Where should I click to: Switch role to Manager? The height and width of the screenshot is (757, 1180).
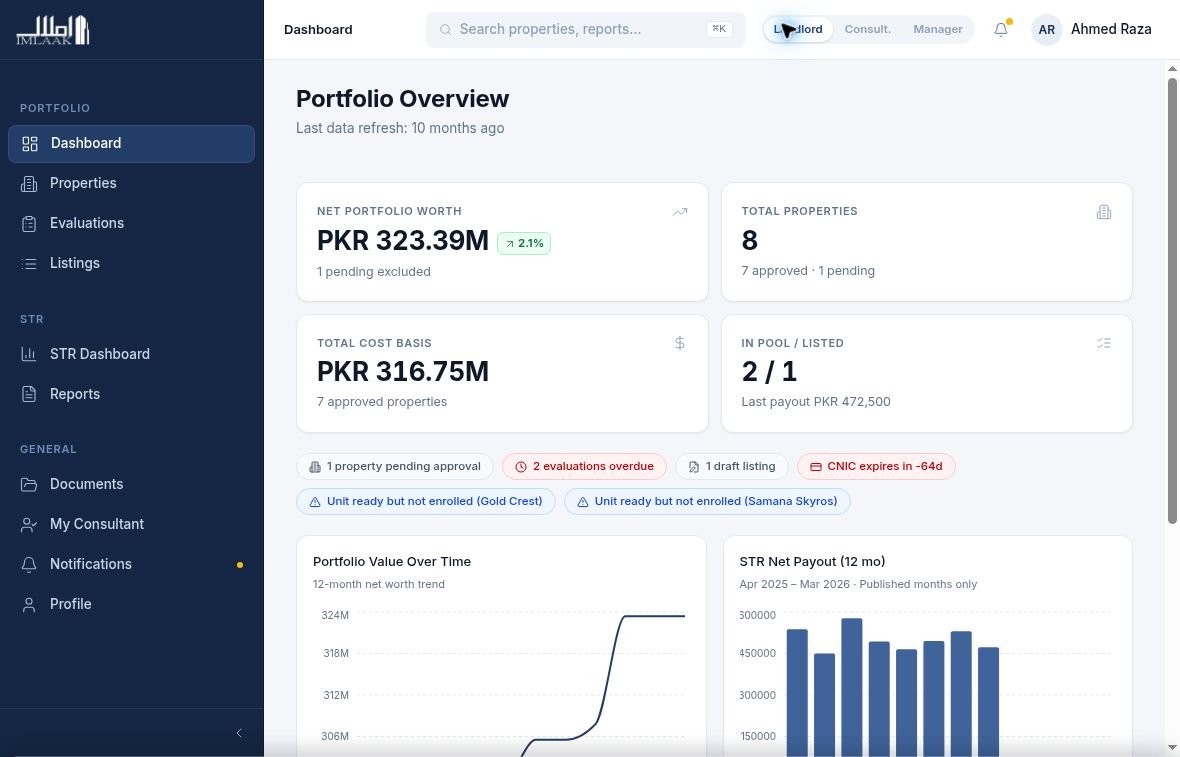click(x=938, y=29)
